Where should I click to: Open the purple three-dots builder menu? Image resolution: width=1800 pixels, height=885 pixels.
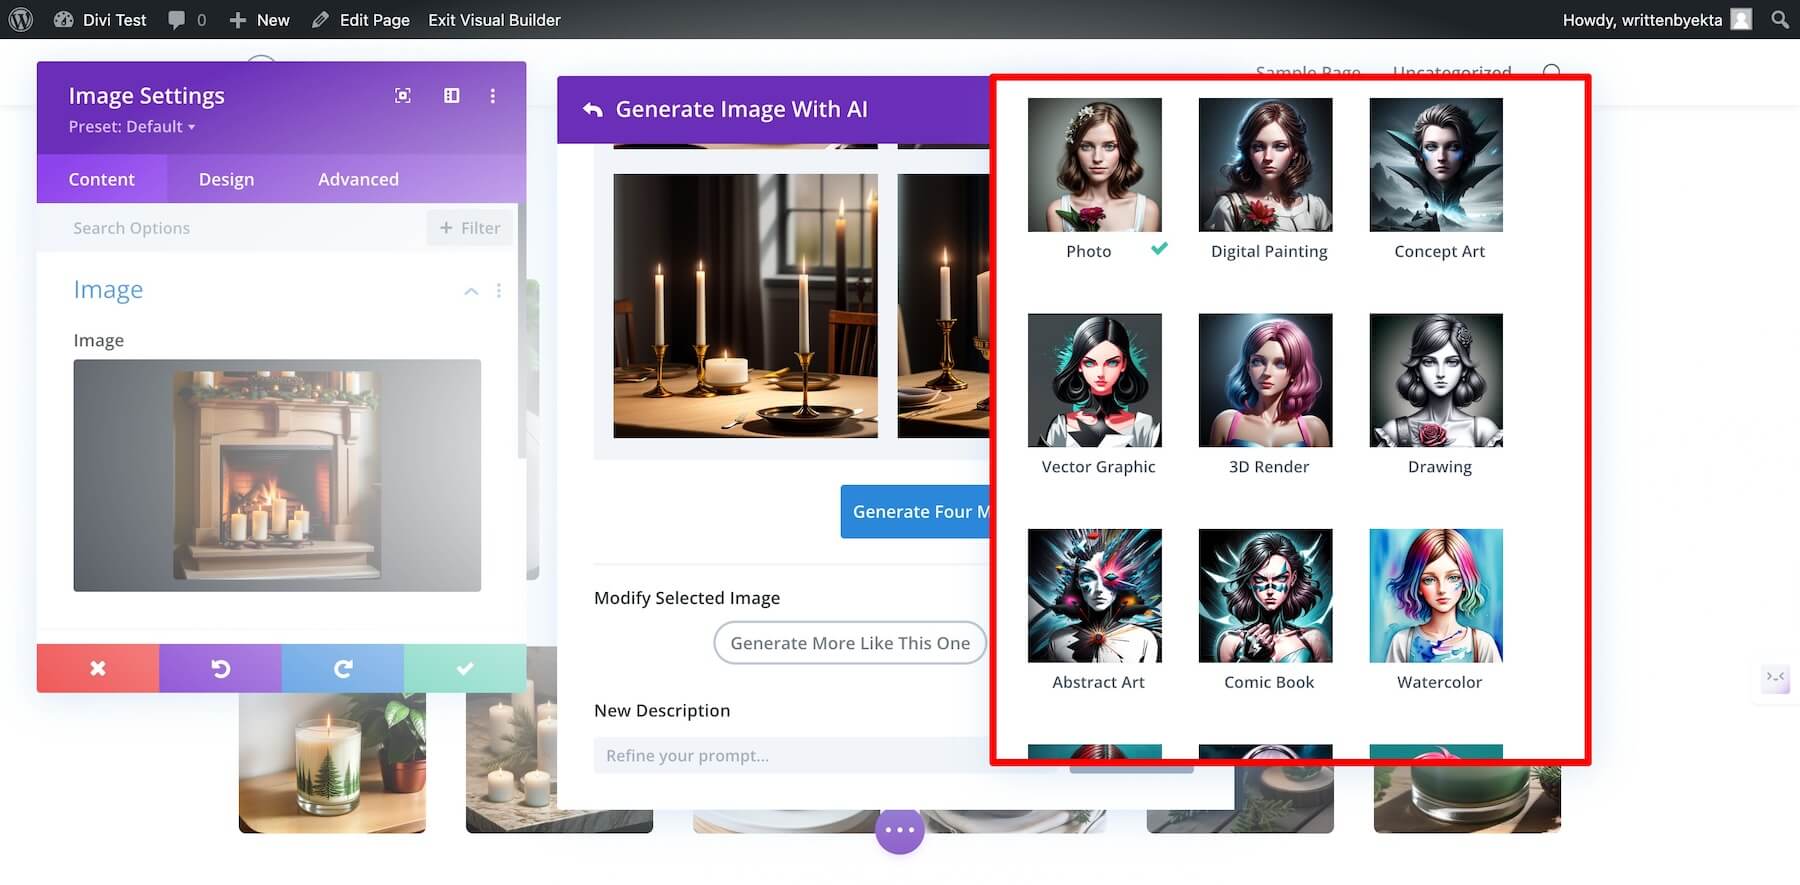tap(900, 830)
